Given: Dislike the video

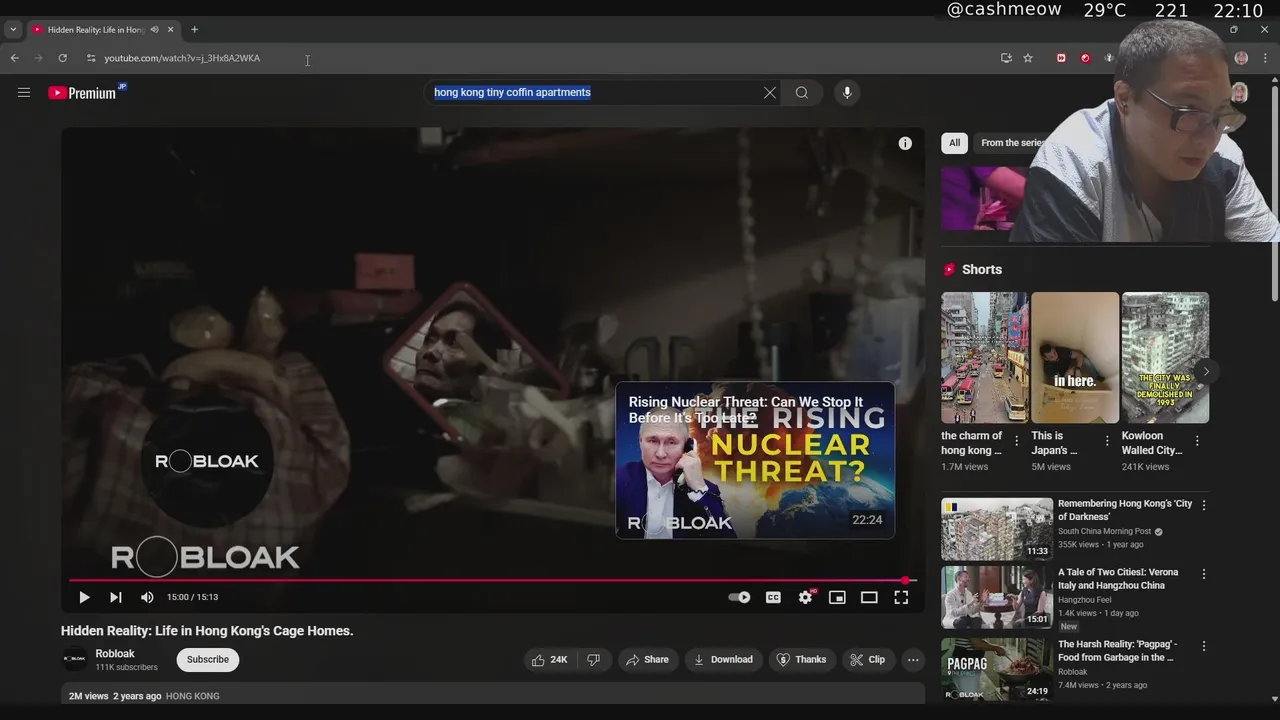Looking at the screenshot, I should (x=593, y=660).
